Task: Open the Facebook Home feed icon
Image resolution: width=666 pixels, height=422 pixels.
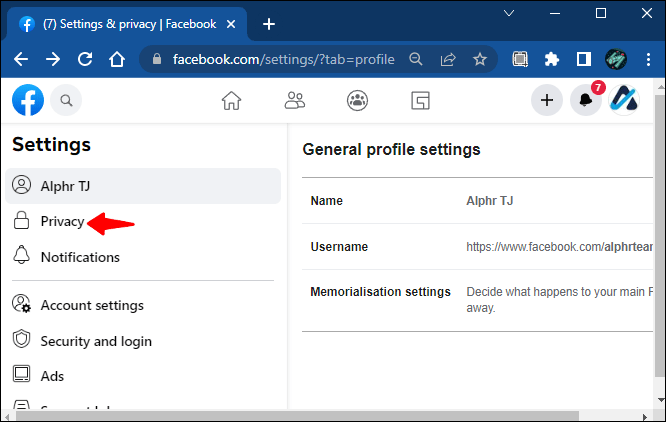Action: click(x=231, y=101)
